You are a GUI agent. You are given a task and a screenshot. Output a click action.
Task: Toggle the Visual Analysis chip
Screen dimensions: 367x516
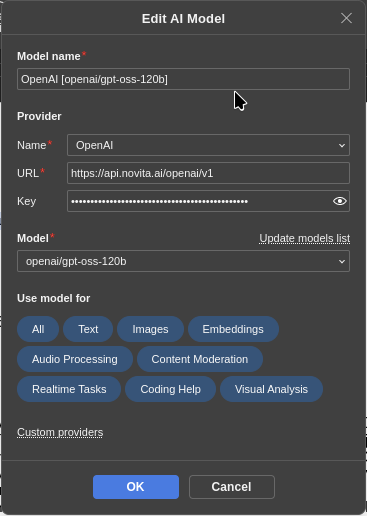tap(271, 389)
